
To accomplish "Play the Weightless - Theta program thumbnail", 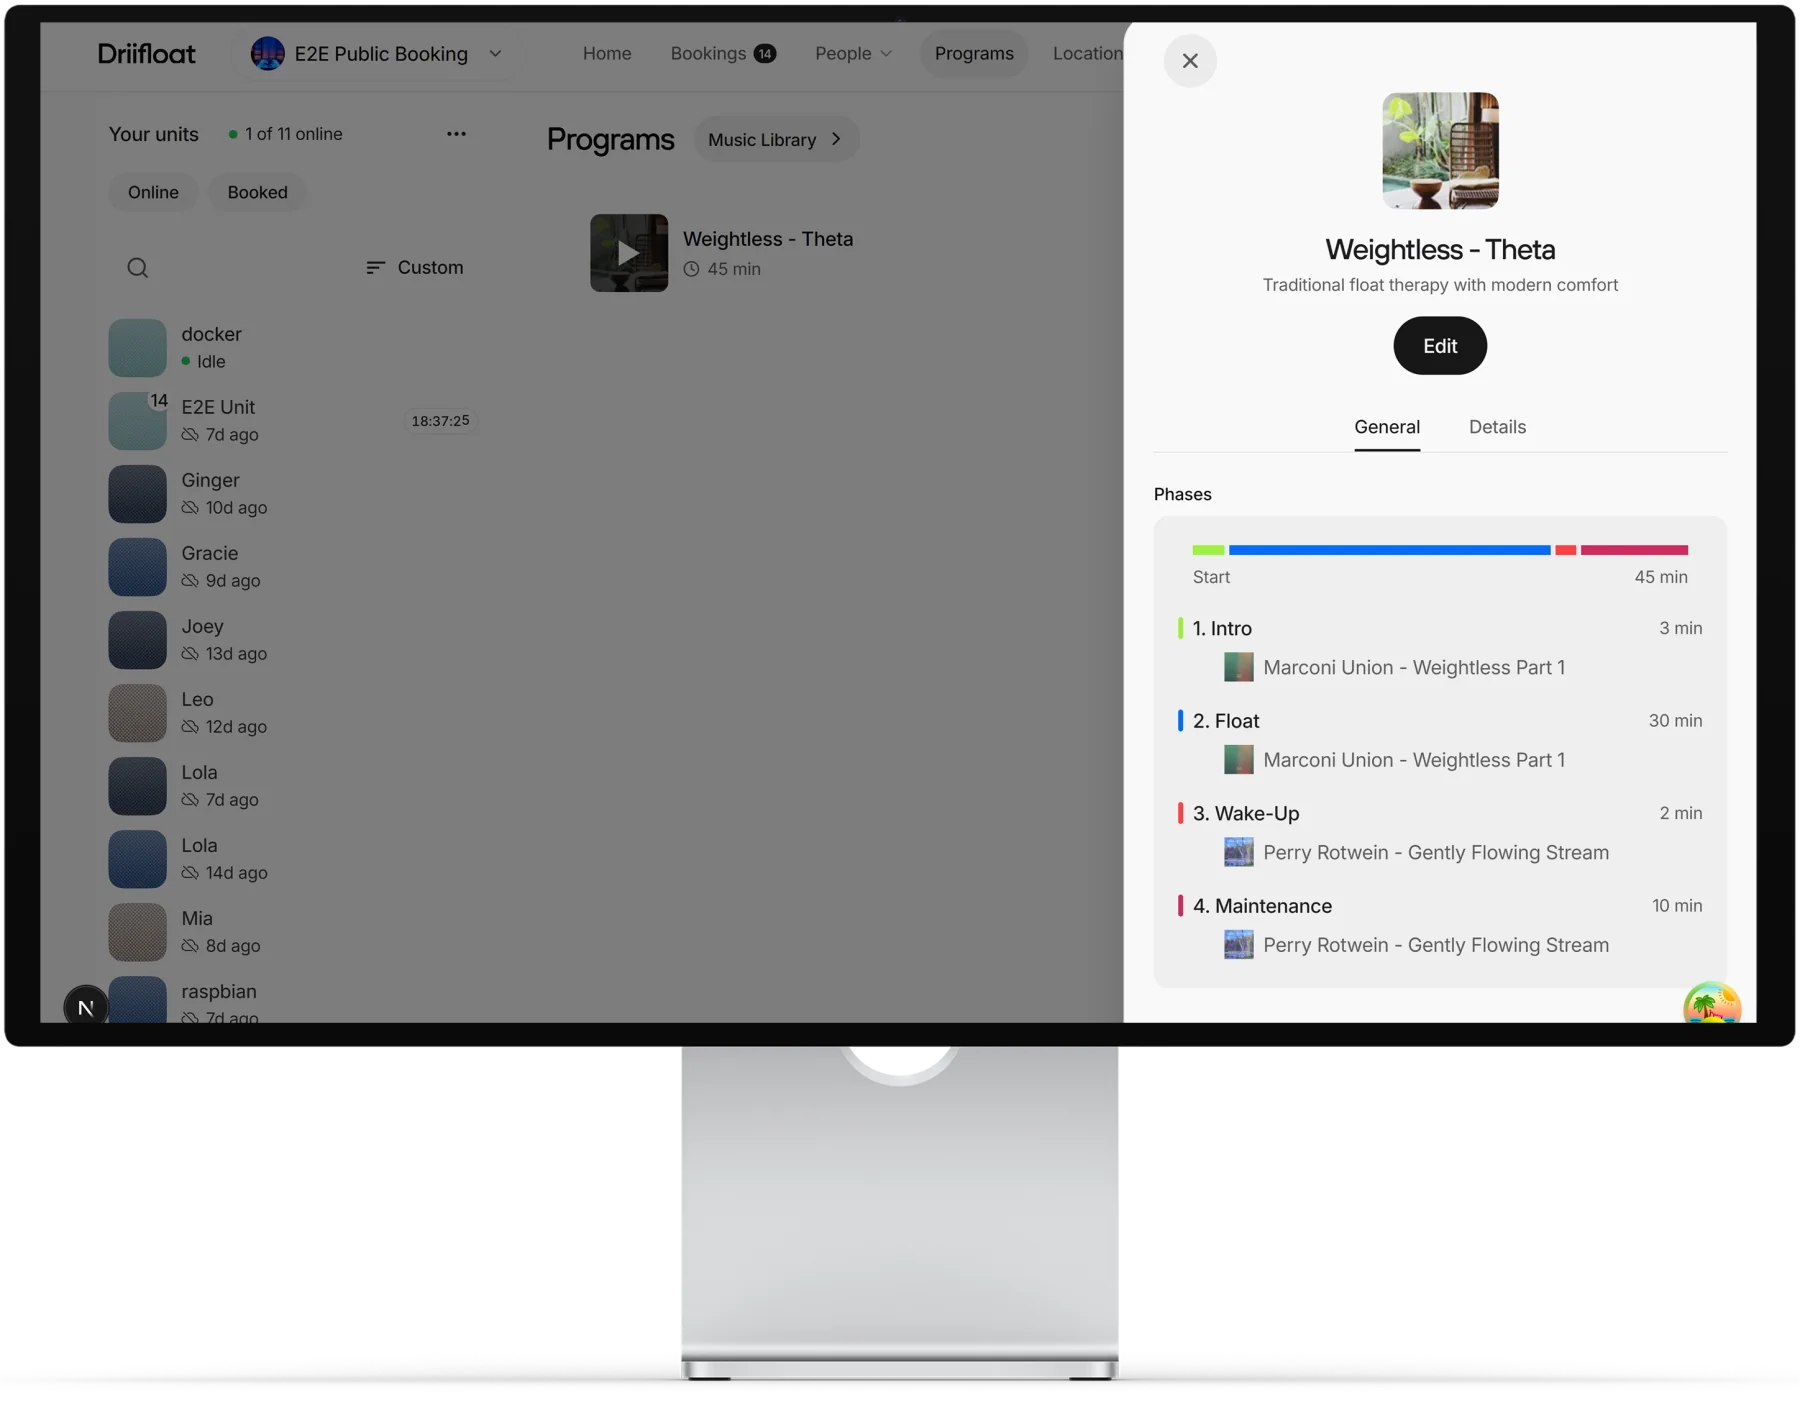I will click(x=628, y=253).
